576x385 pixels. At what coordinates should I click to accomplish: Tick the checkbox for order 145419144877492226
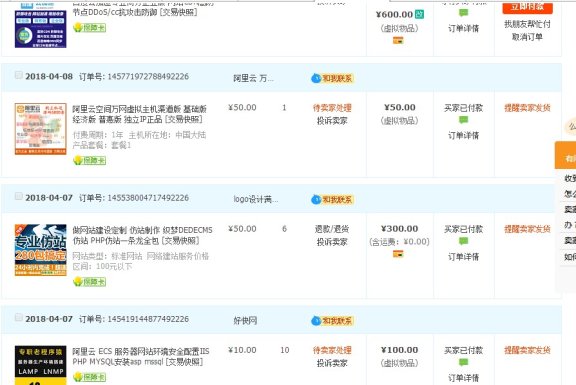pyautogui.click(x=18, y=317)
